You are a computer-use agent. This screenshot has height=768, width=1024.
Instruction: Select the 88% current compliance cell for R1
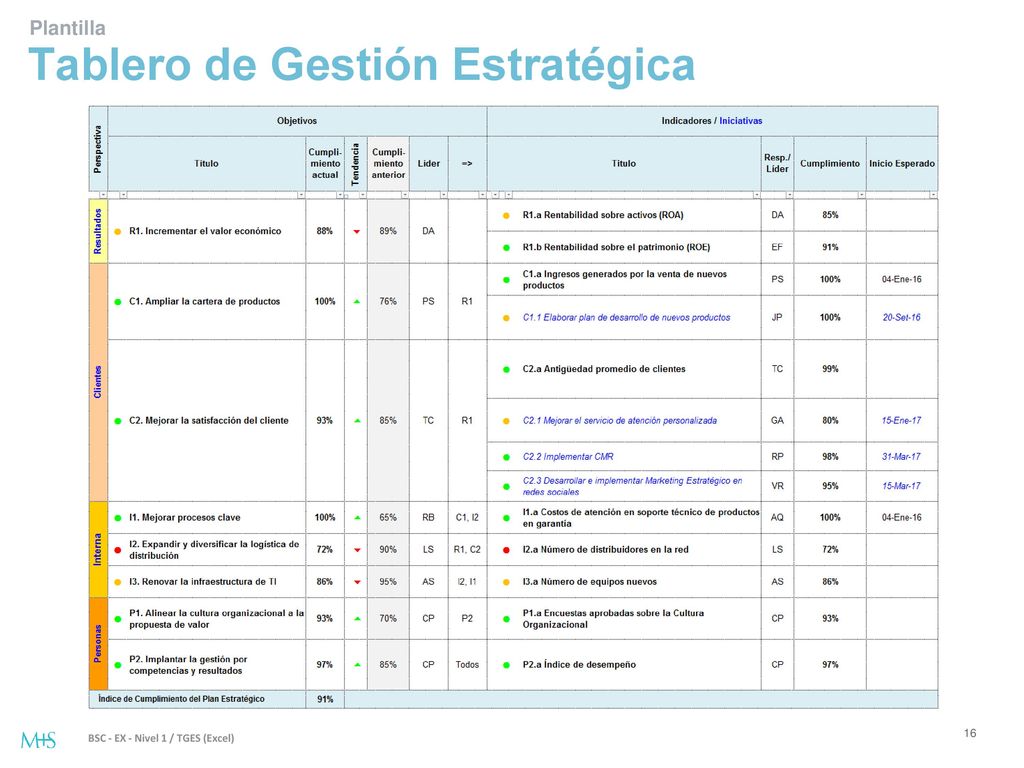tap(325, 231)
